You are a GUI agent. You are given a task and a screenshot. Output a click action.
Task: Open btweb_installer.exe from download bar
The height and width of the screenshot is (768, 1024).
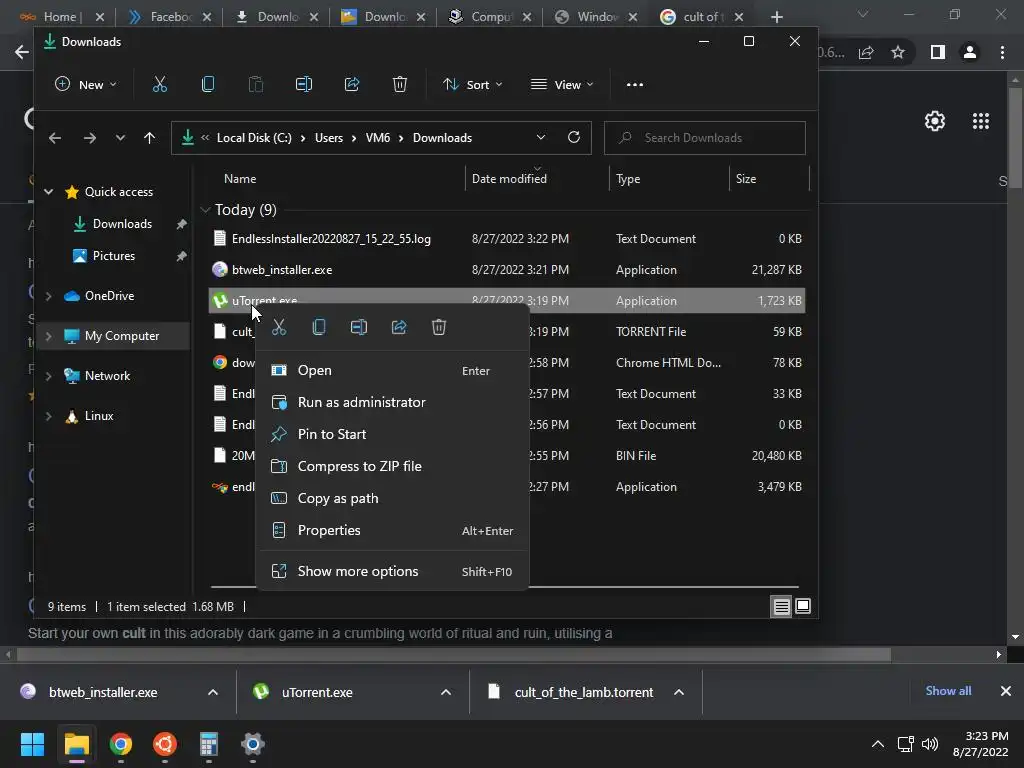click(x=103, y=692)
